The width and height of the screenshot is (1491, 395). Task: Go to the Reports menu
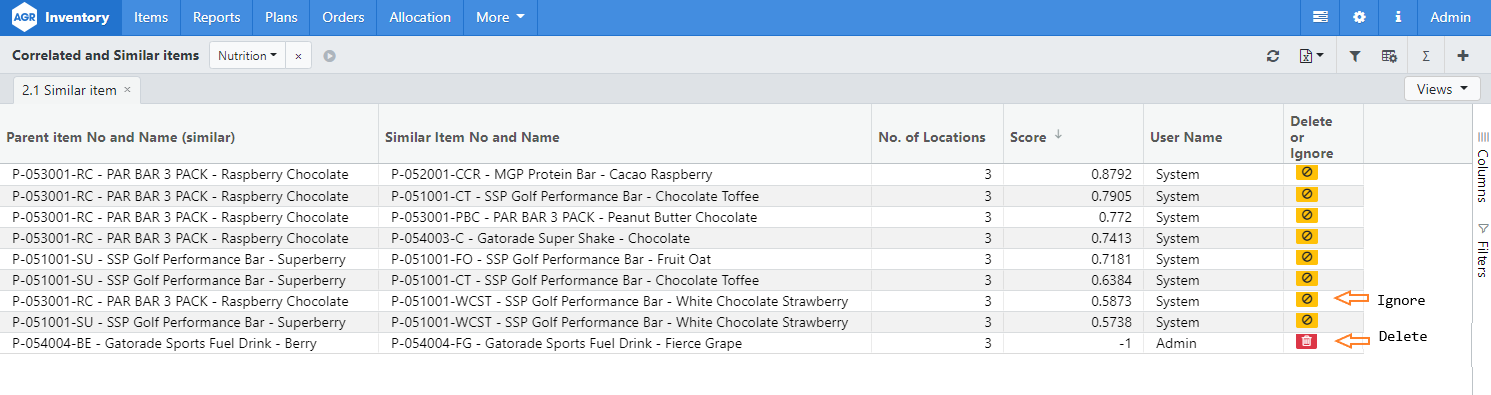216,17
